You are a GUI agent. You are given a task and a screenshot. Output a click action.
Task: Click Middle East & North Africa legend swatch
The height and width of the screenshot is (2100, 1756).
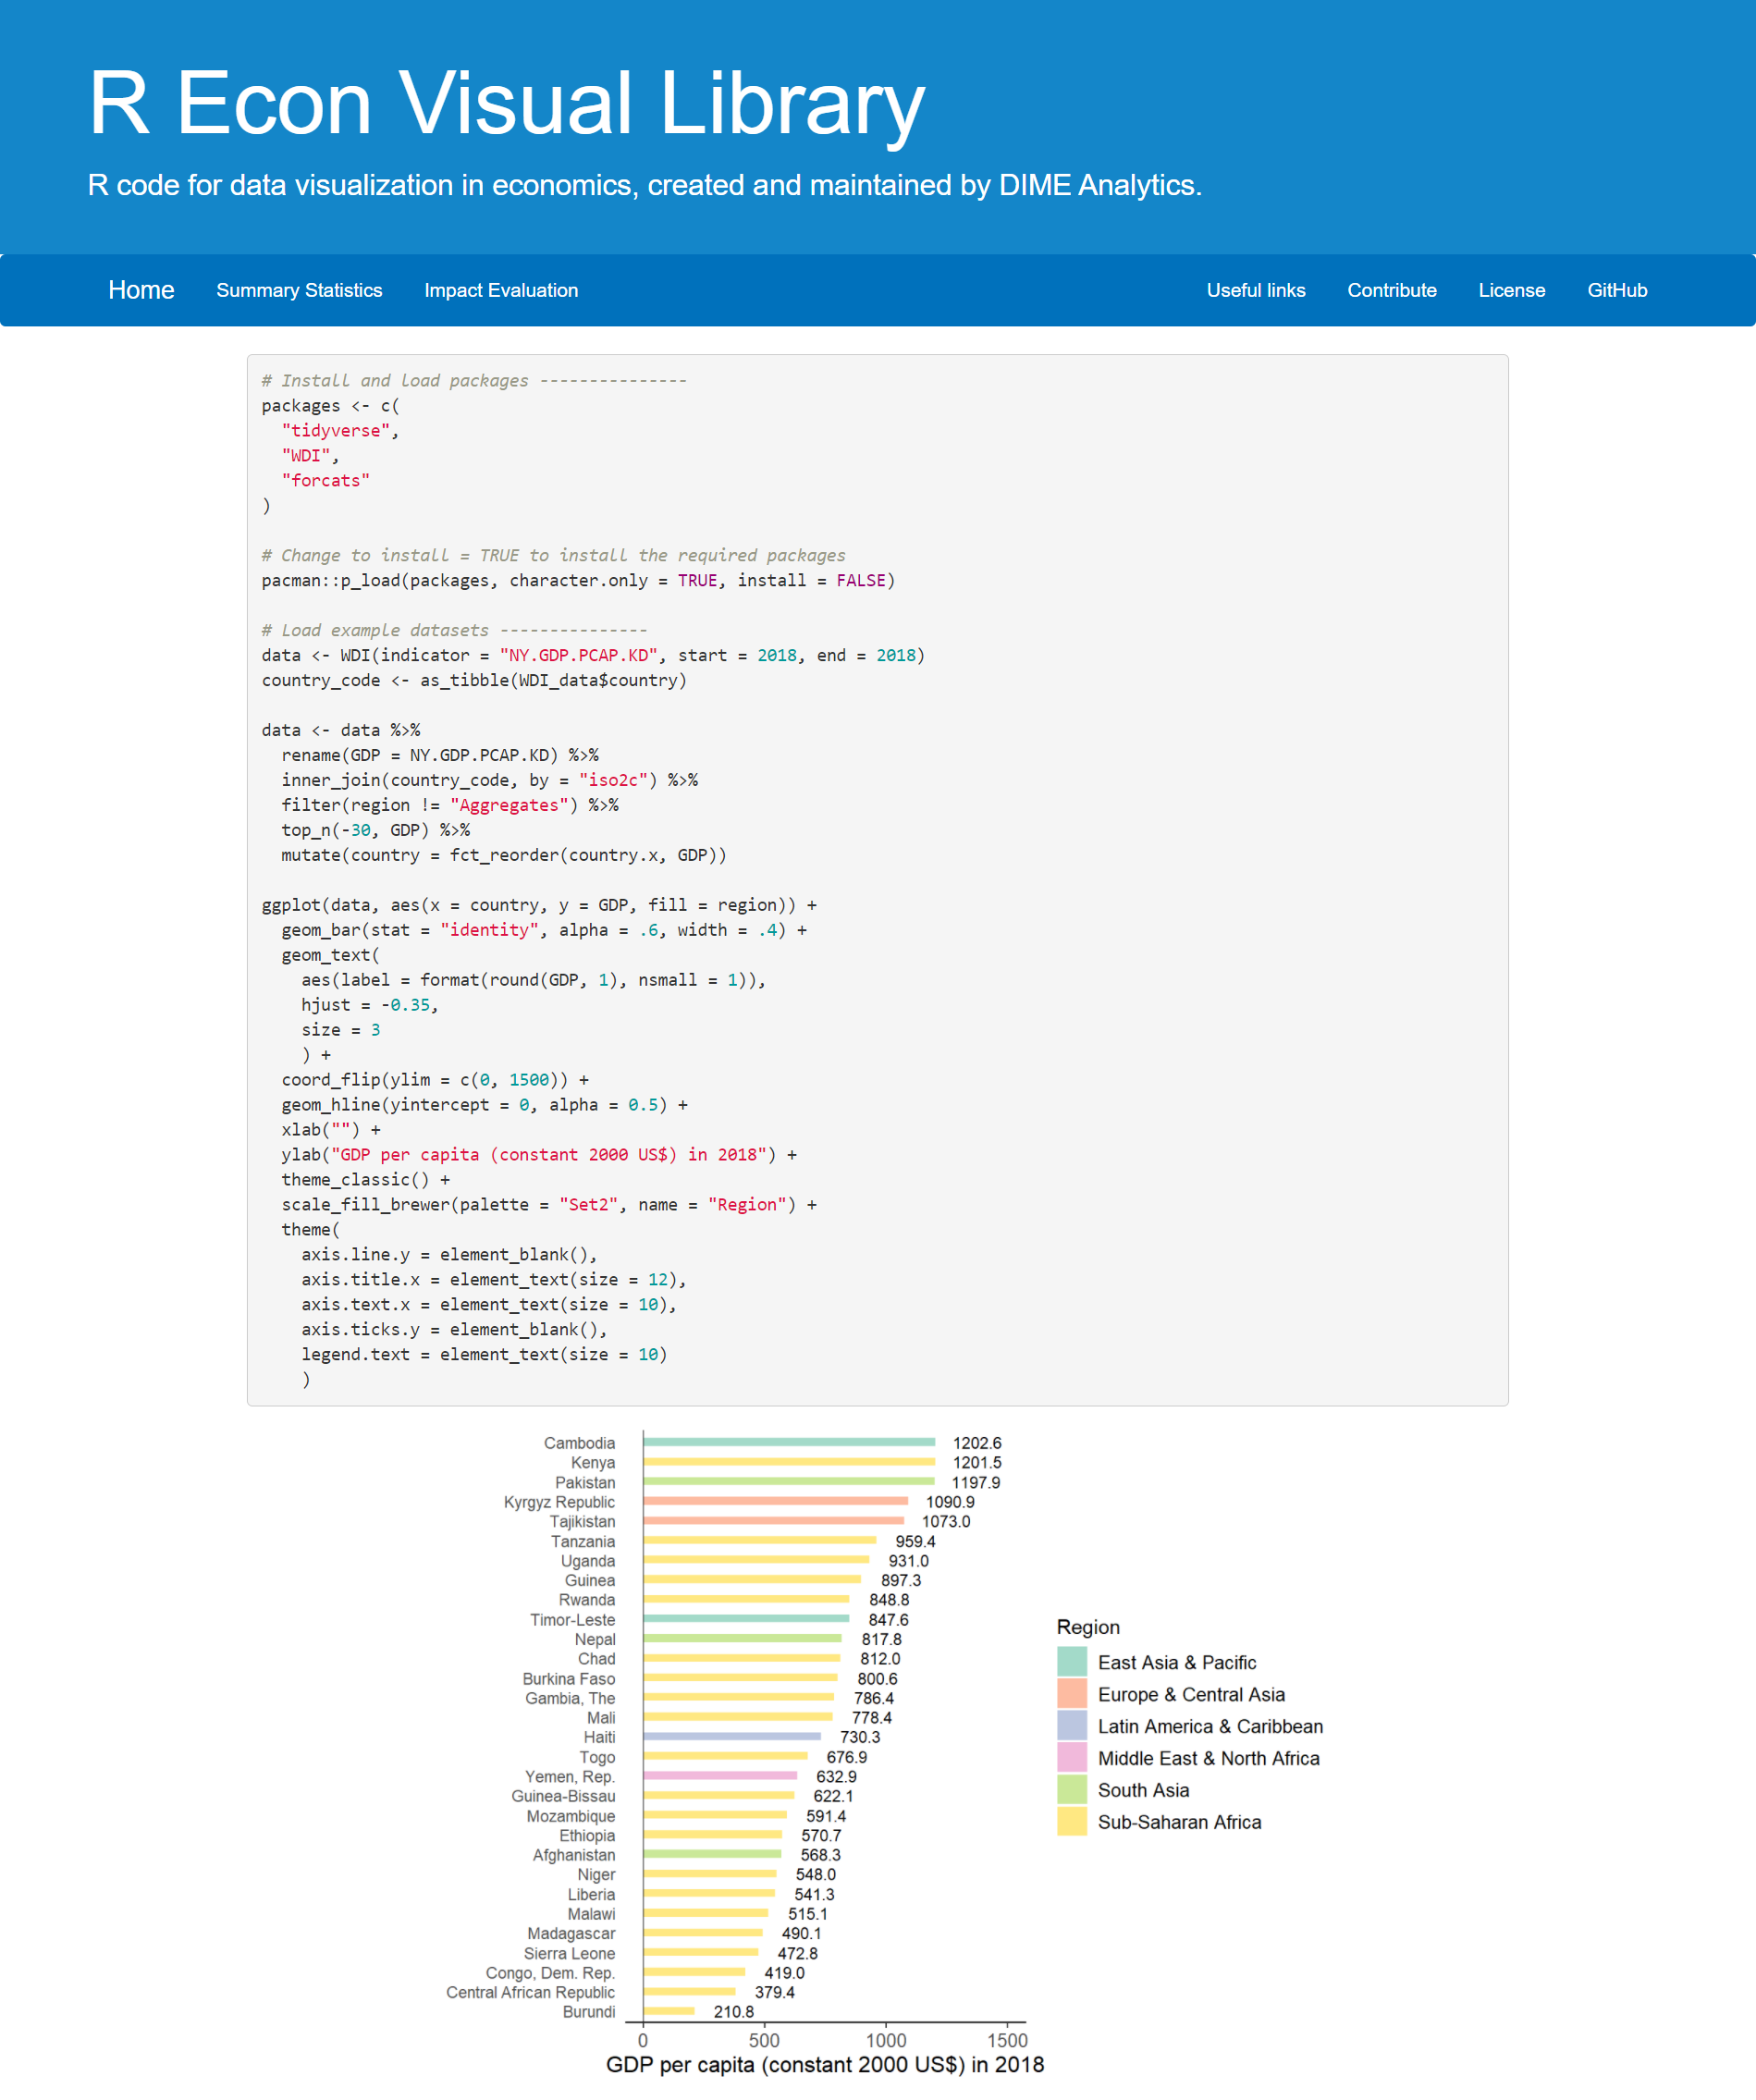pos(1071,1758)
